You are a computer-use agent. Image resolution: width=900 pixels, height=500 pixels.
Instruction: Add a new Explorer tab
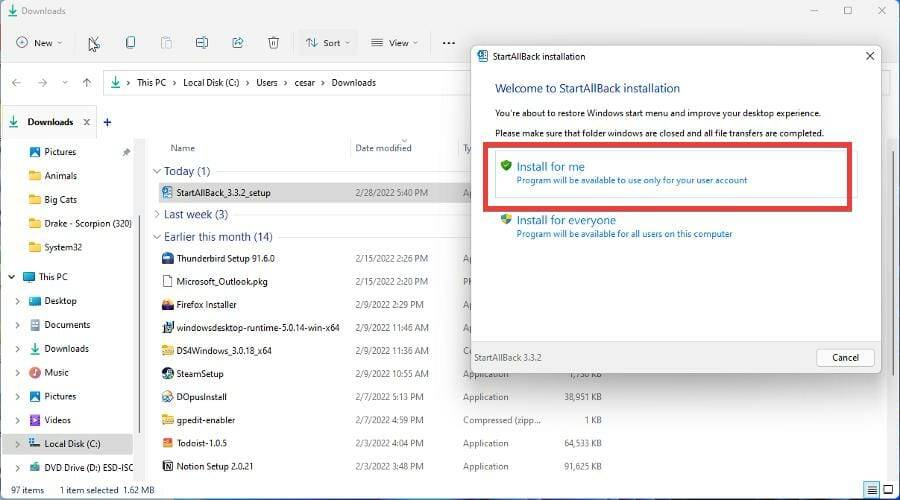click(107, 122)
